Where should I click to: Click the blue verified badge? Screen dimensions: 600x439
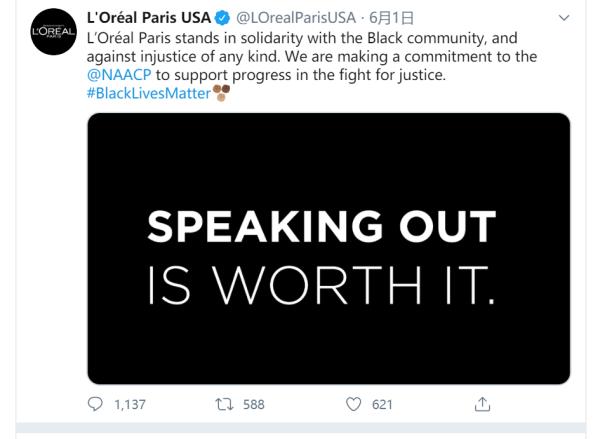pos(222,18)
